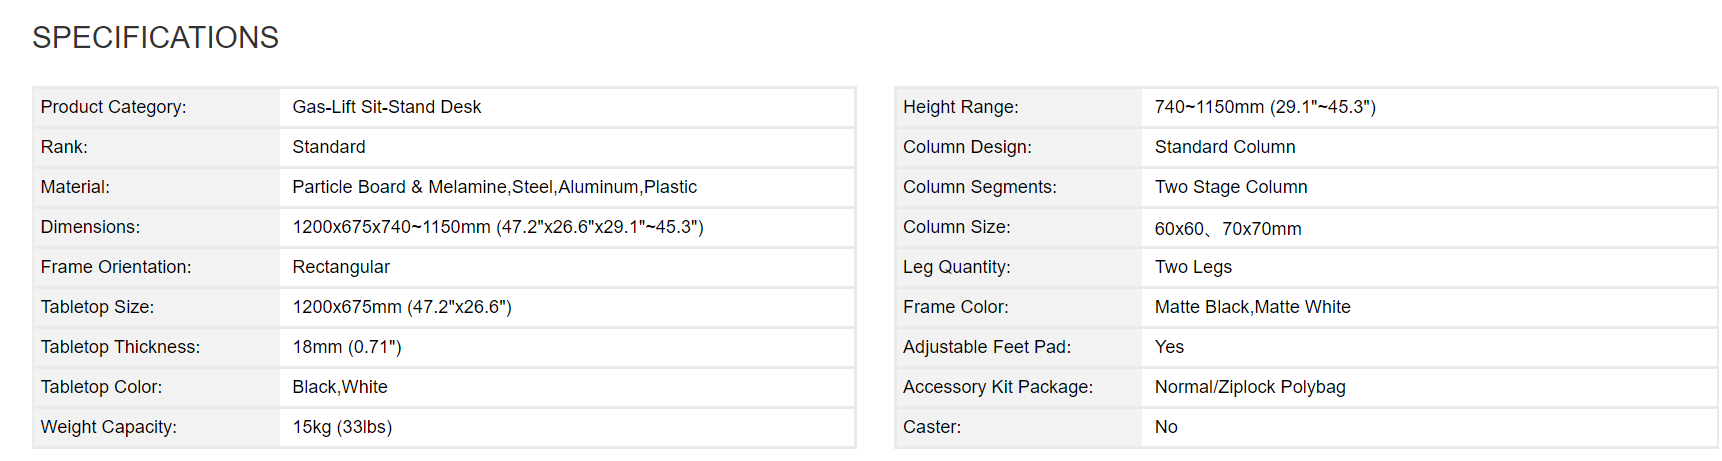Click the Tabletop Size value
Viewport: 1722px width, 461px height.
click(401, 307)
